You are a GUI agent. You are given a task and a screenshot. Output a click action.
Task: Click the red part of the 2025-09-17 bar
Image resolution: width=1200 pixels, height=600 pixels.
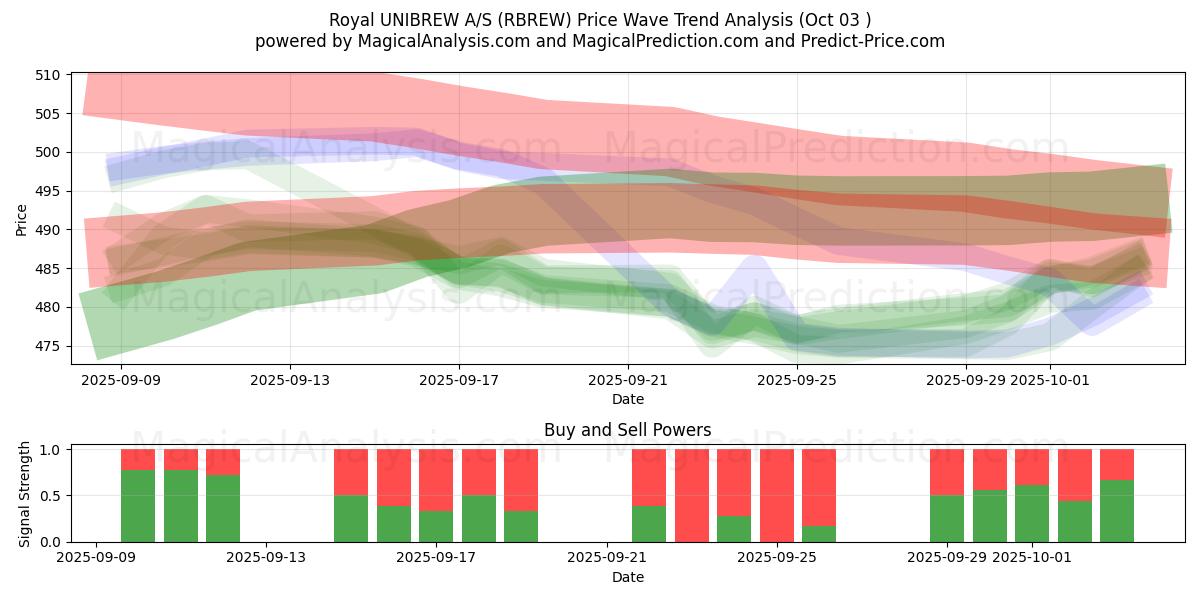(436, 480)
